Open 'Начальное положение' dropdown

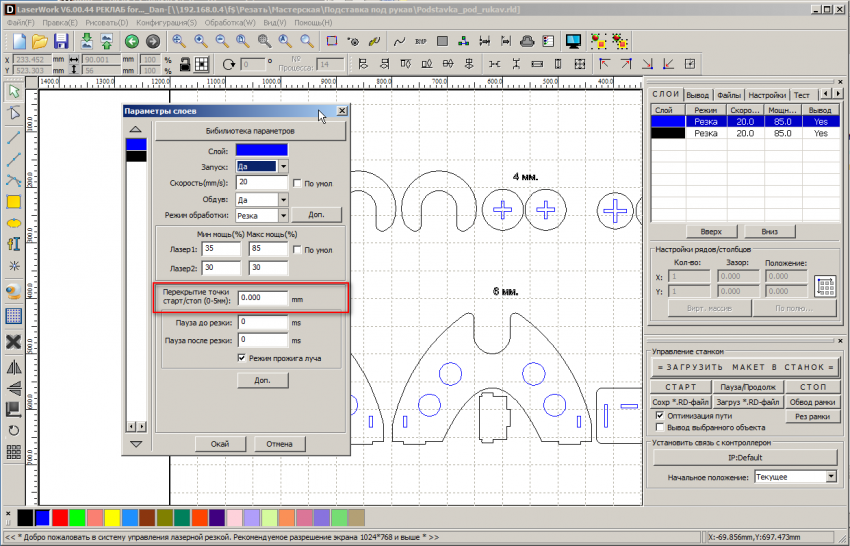point(831,477)
